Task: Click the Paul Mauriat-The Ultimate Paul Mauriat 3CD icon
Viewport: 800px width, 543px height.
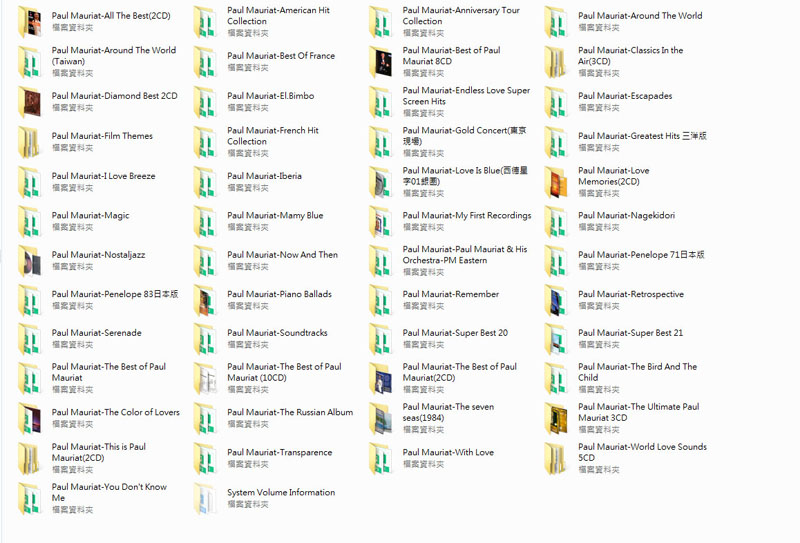Action: tap(557, 418)
